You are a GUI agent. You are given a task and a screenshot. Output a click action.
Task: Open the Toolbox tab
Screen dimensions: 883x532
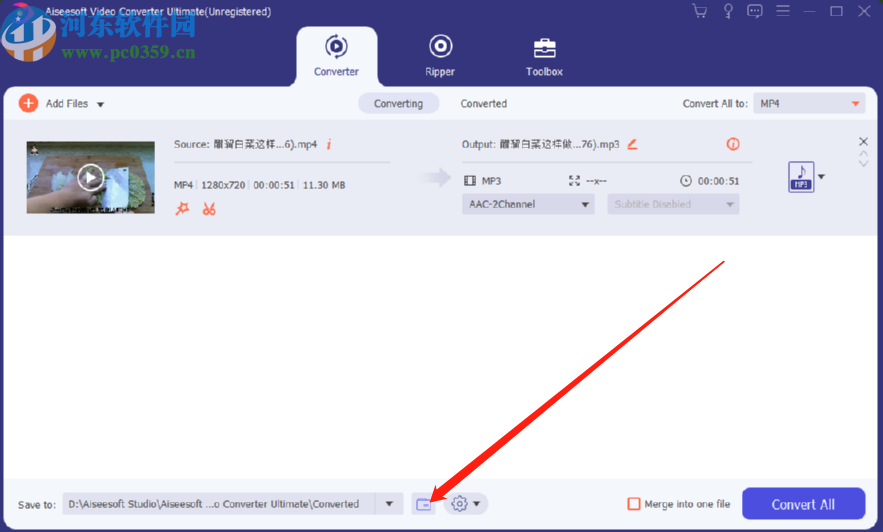(544, 56)
